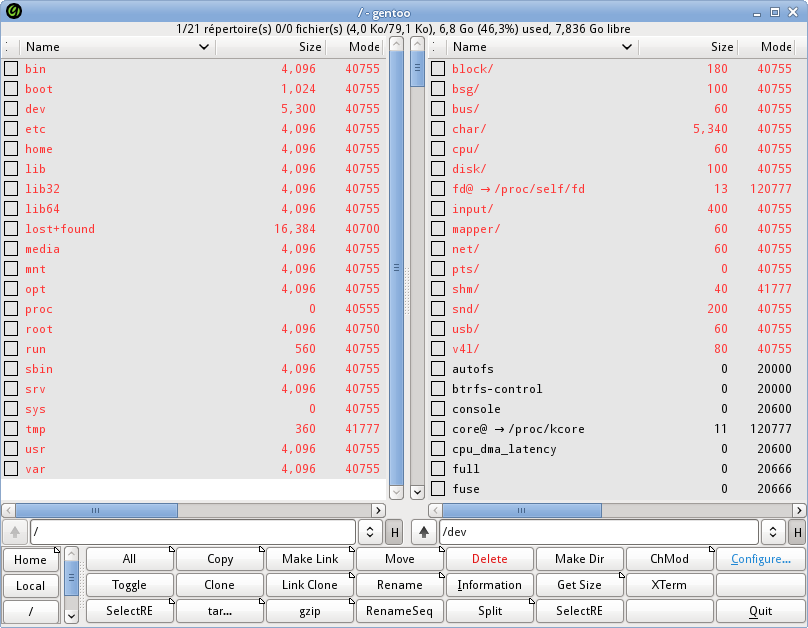Open the Configure... dialog
Image resolution: width=808 pixels, height=628 pixels.
pyautogui.click(x=759, y=559)
